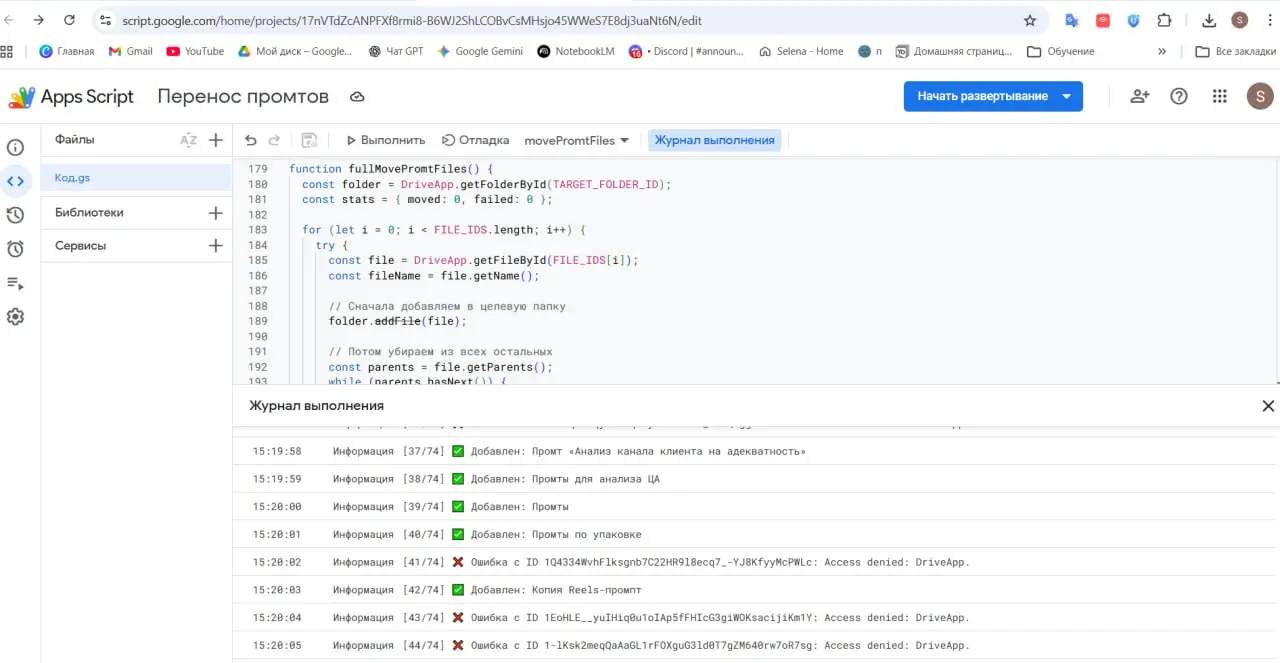Image resolution: width=1280 pixels, height=663 pixels.
Task: Select error log entry 44/74
Action: [756, 645]
